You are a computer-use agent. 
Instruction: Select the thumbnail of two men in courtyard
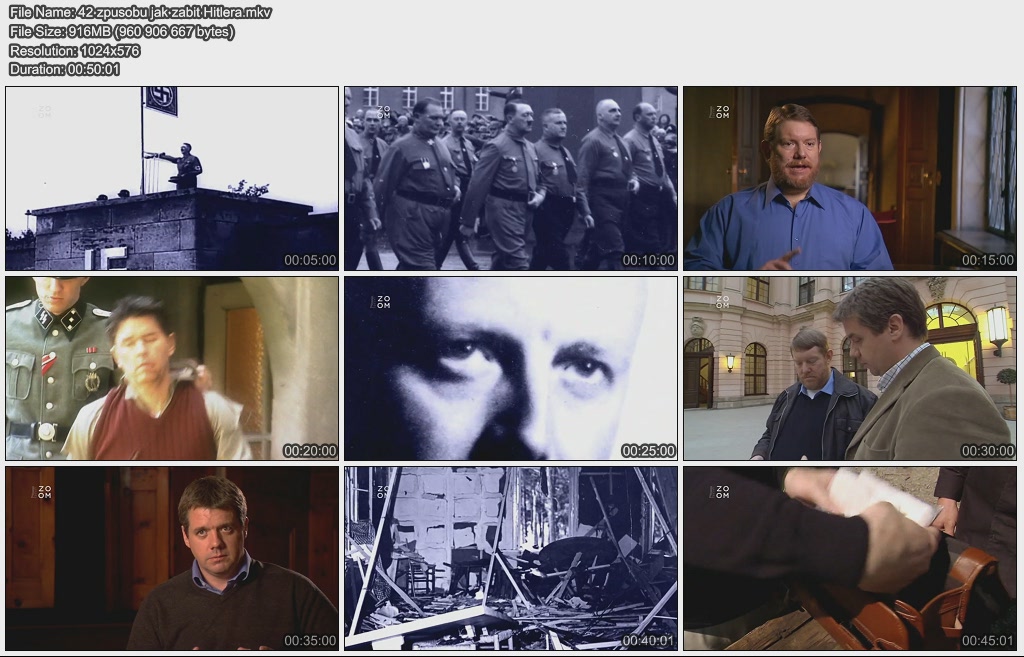pos(849,368)
